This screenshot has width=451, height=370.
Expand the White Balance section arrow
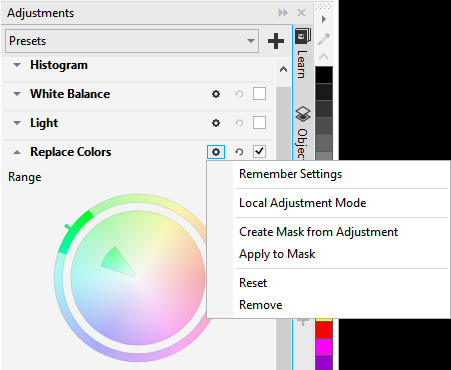(17, 94)
